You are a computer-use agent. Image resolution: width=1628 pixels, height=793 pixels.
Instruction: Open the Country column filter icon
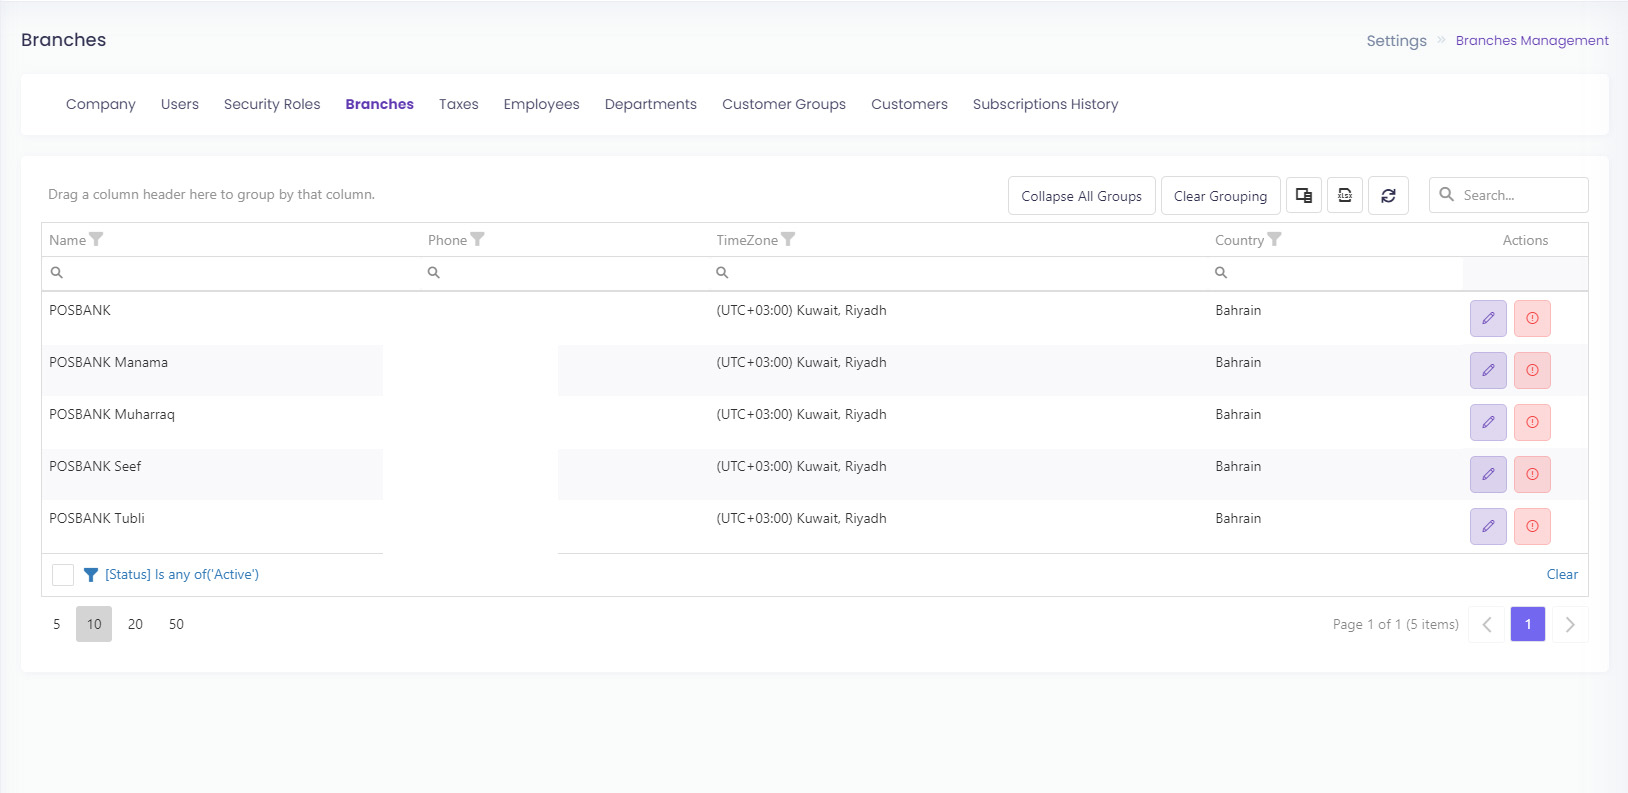pos(1274,239)
